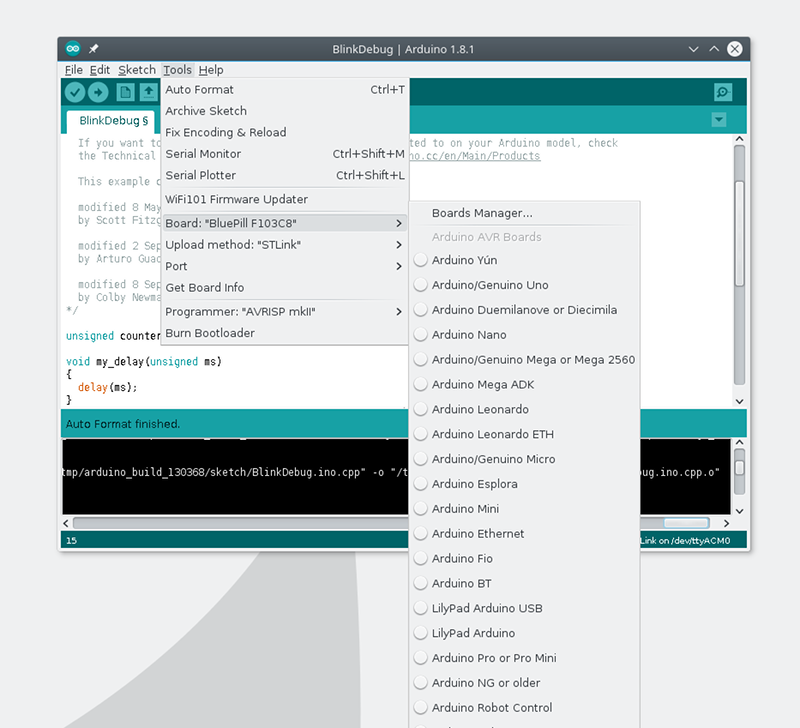The image size is (800, 728).
Task: Click the New sketch document icon
Action: coord(125,92)
